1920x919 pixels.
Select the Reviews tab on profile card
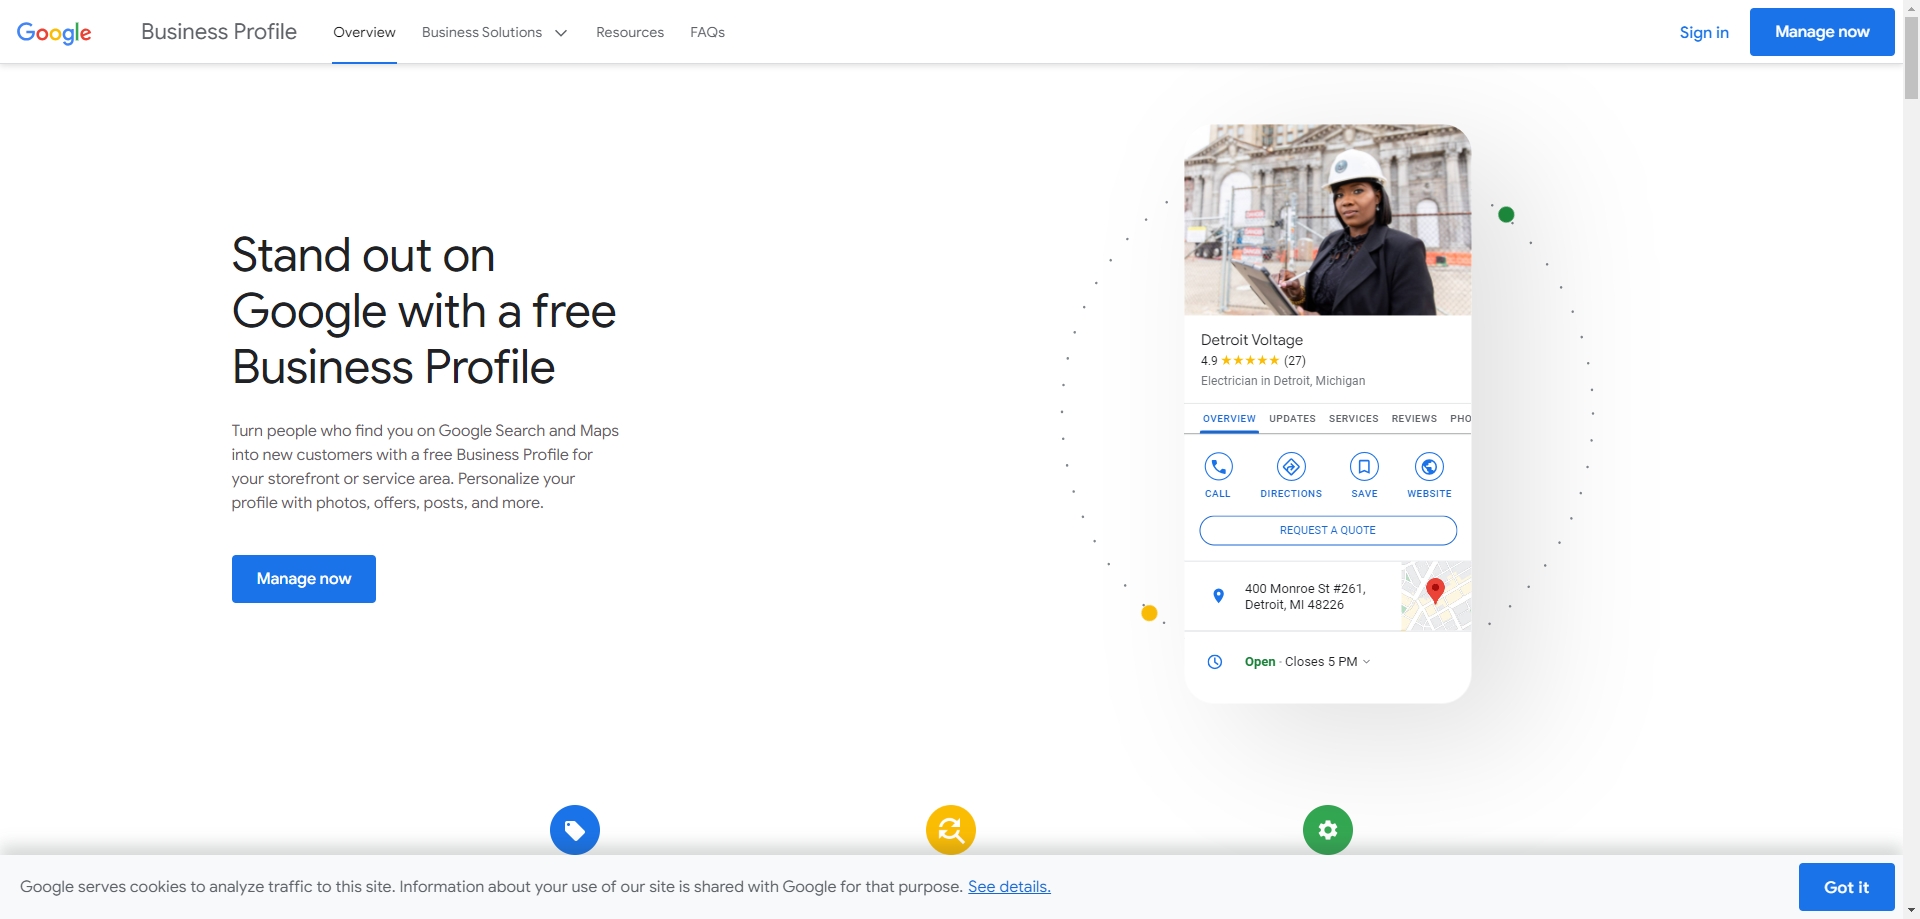[x=1414, y=419]
